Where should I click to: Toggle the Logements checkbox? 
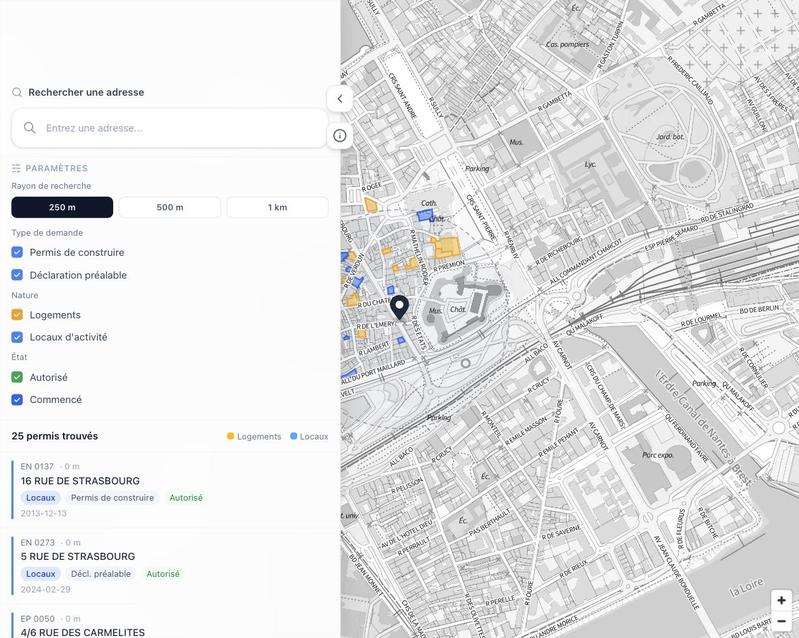[x=17, y=315]
